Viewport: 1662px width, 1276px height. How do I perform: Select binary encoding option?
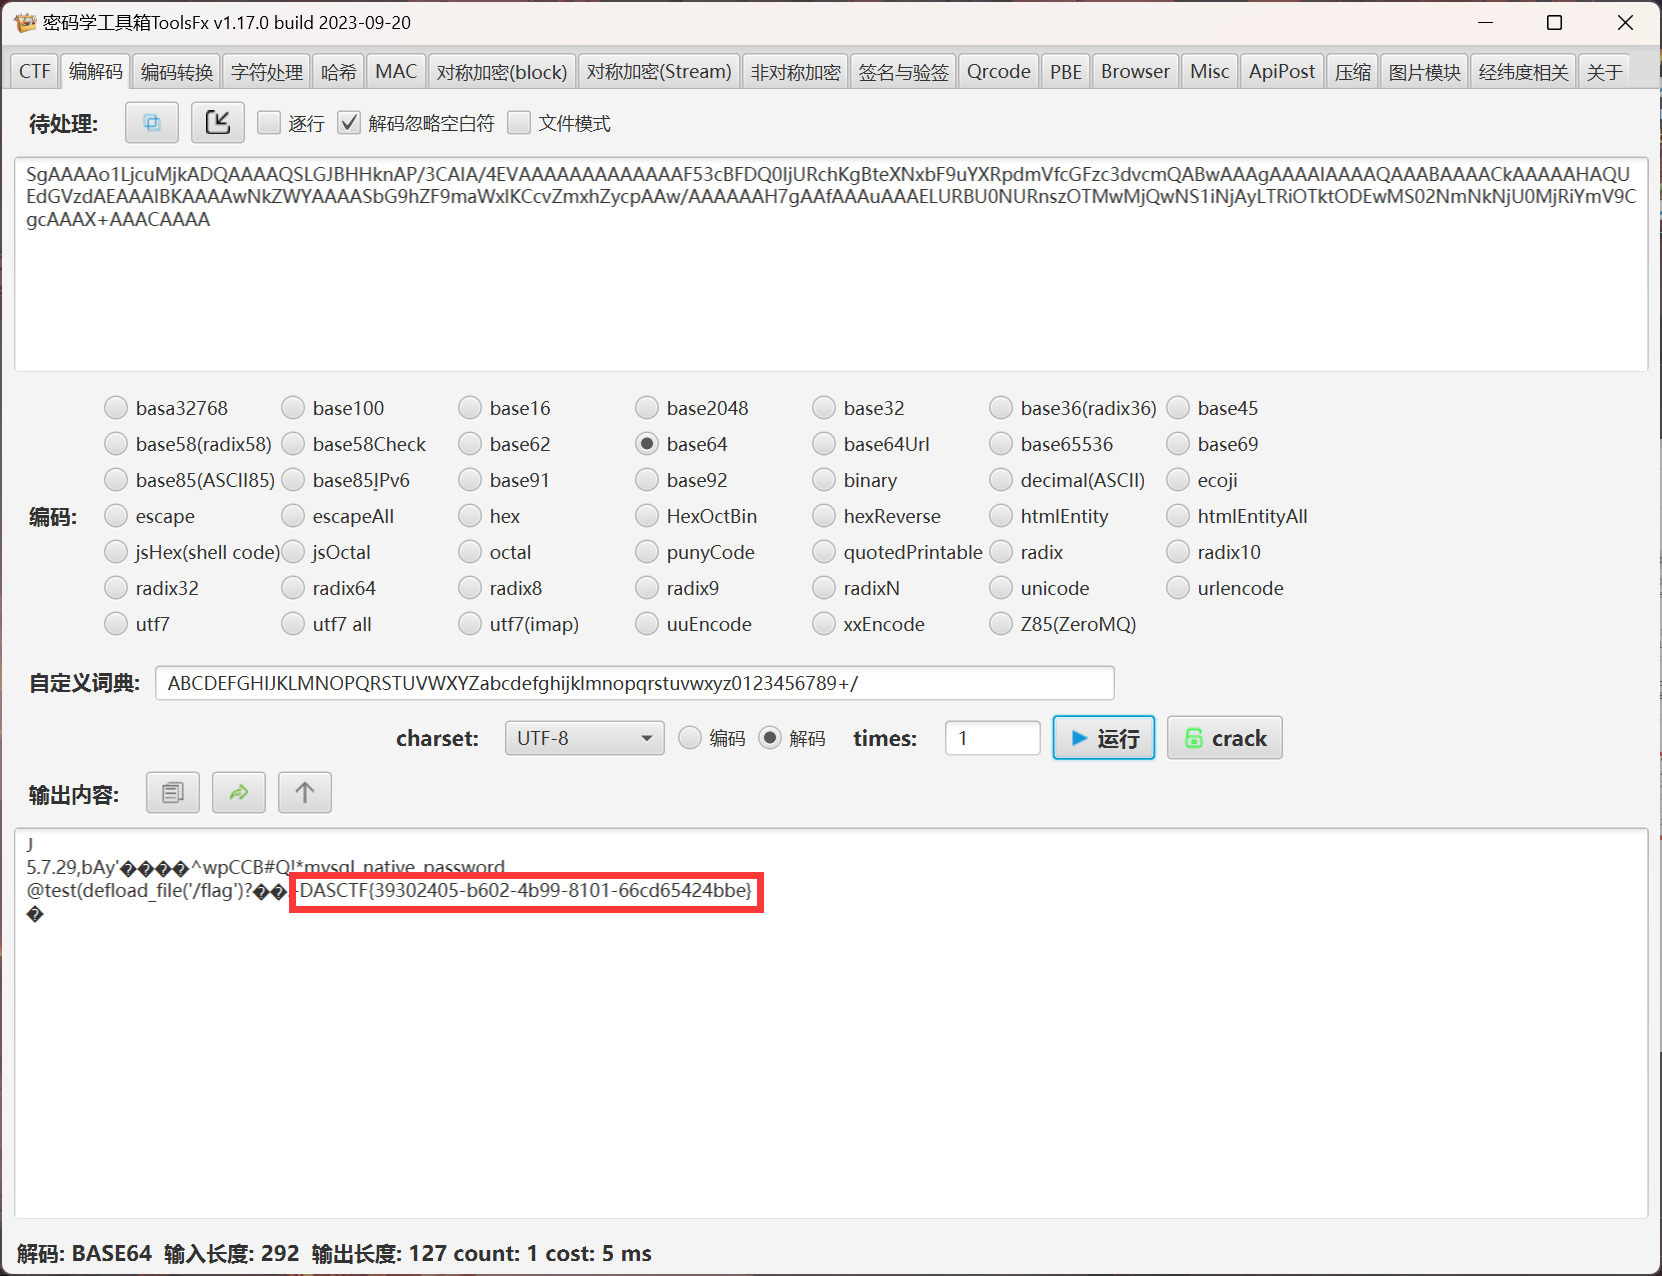[x=824, y=480]
